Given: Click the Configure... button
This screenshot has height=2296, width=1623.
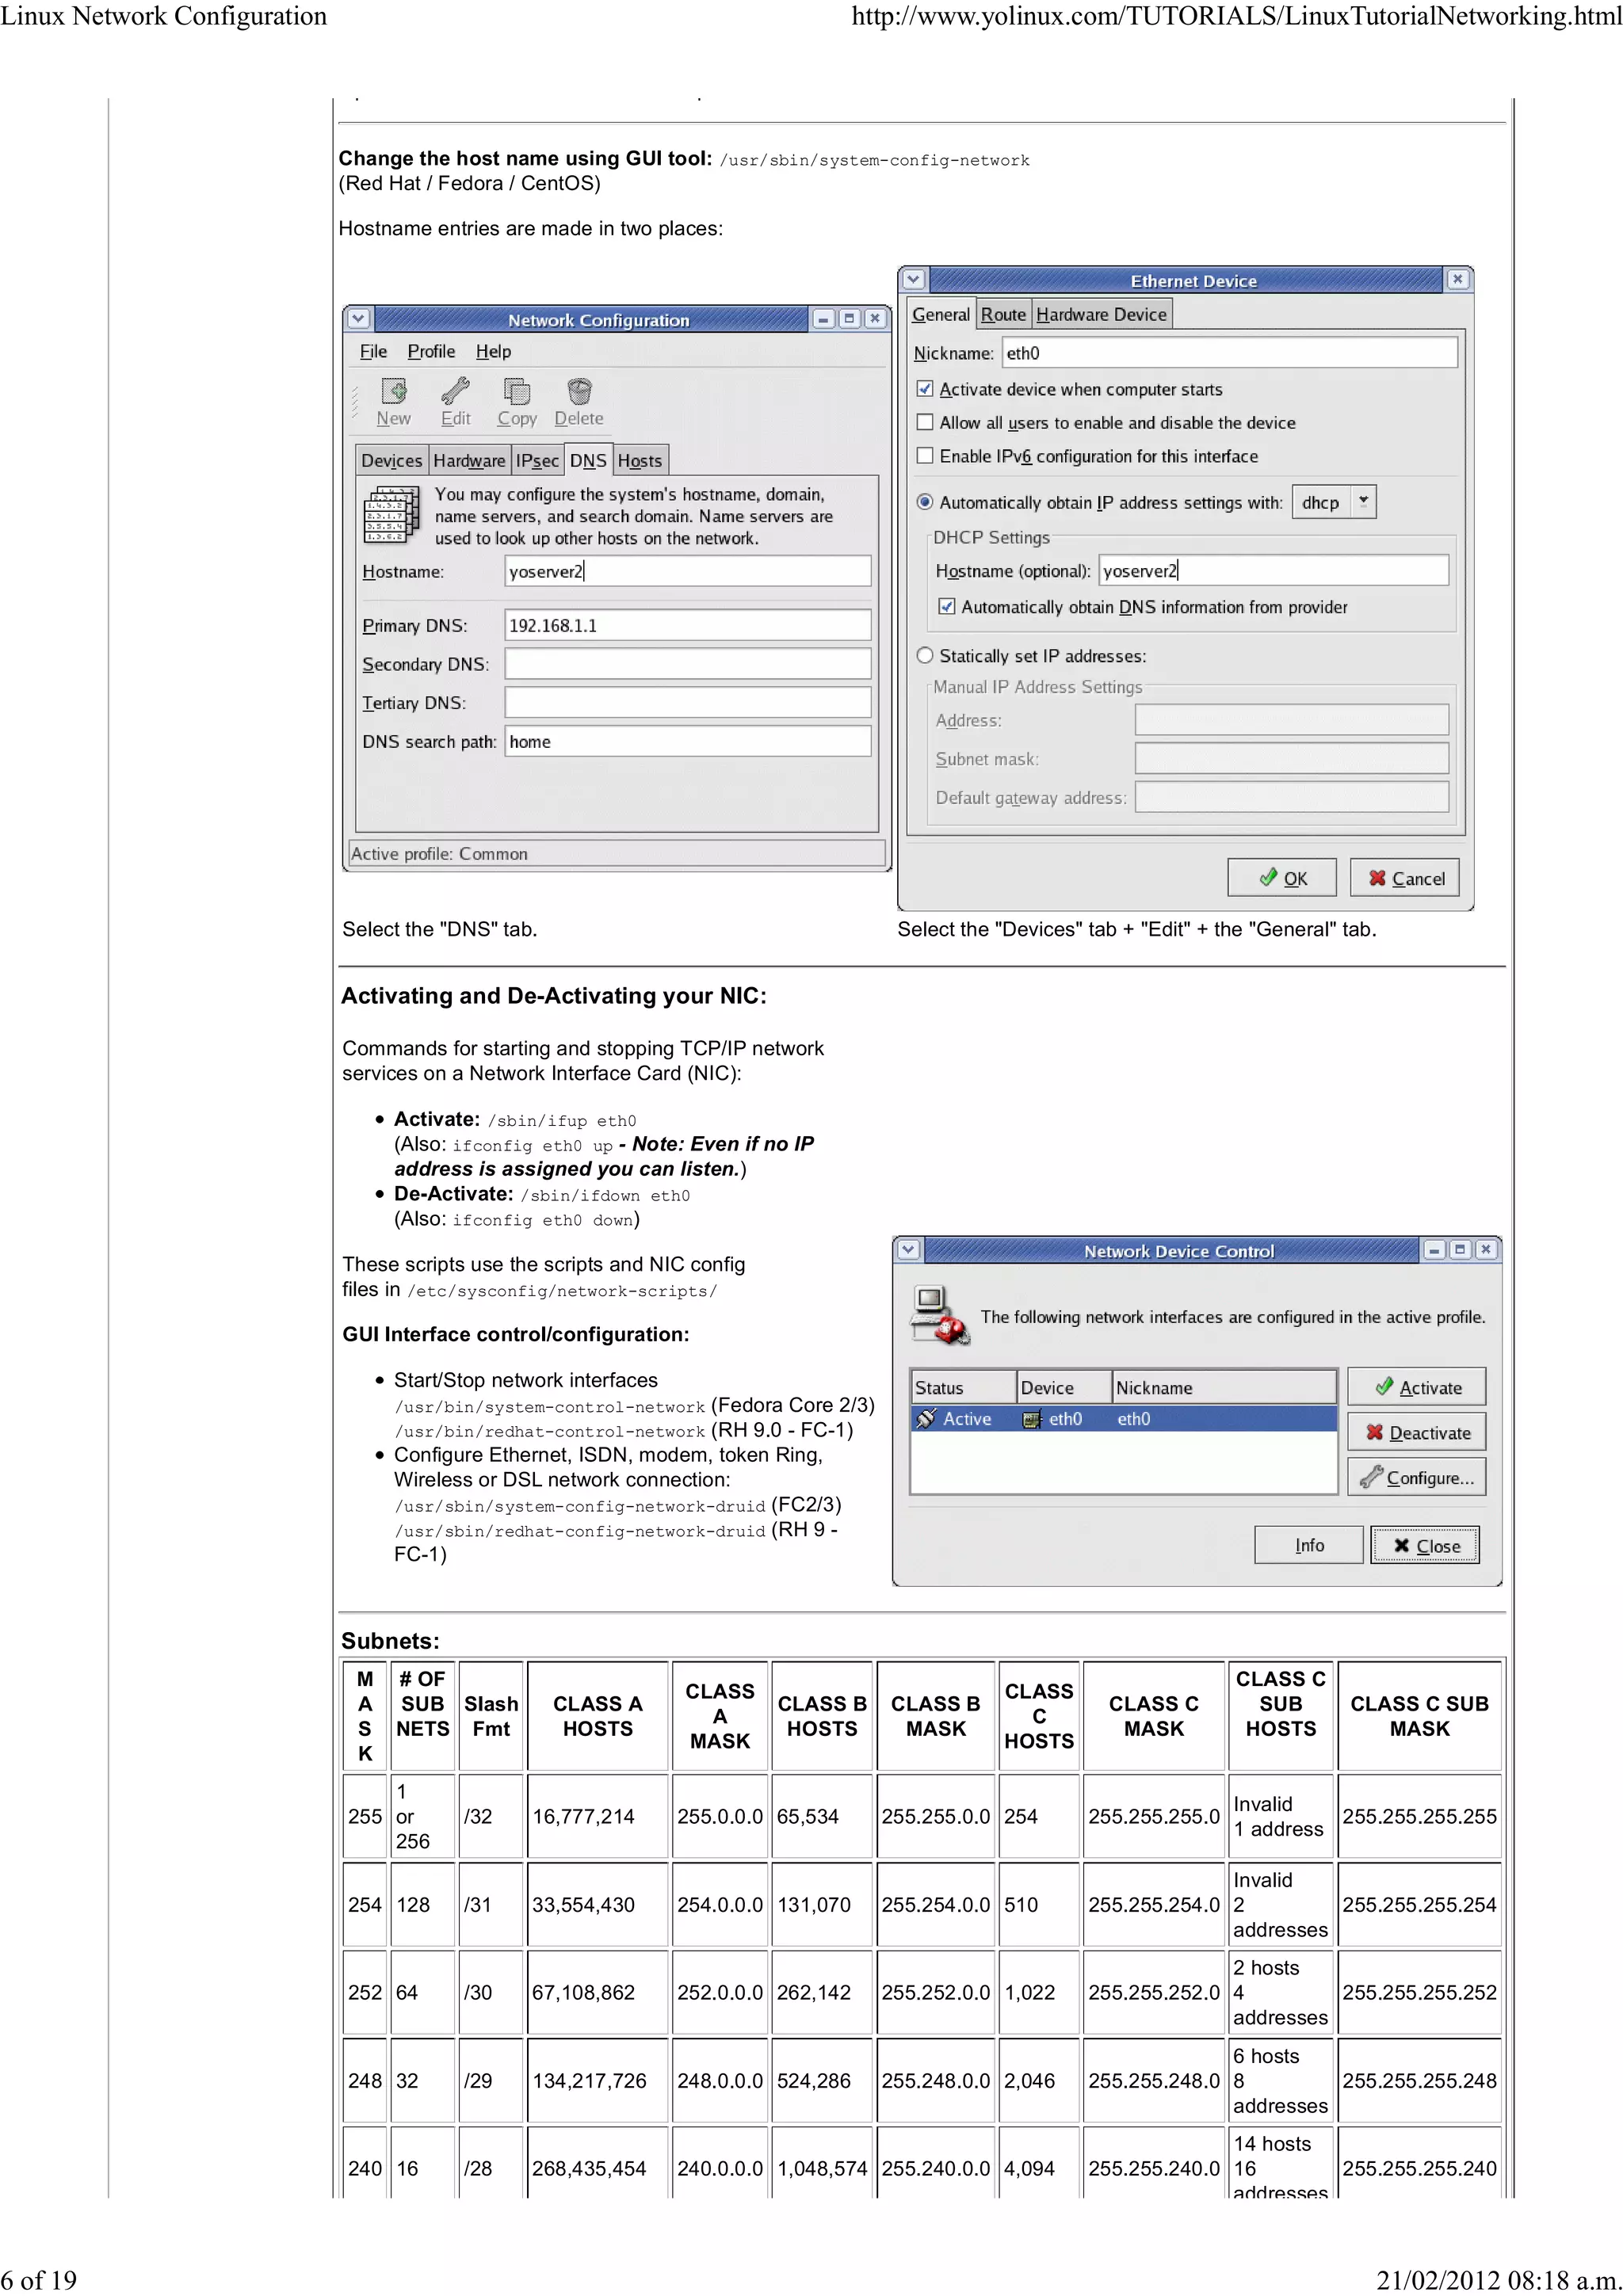Looking at the screenshot, I should click(x=1416, y=1477).
